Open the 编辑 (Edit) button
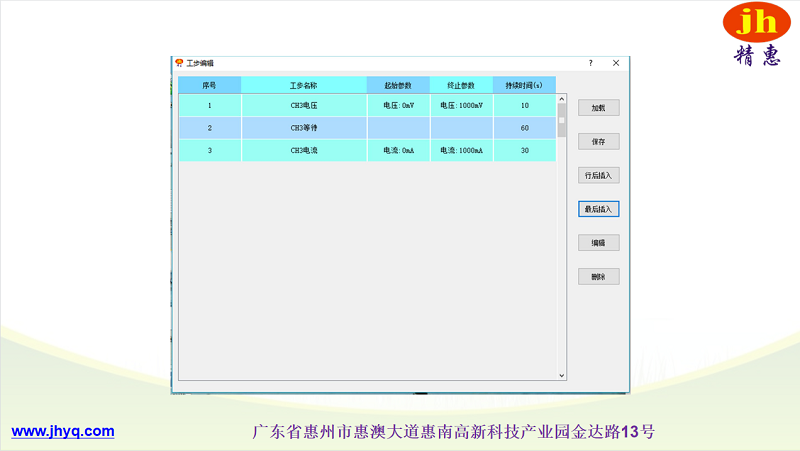The image size is (800, 451). (598, 243)
